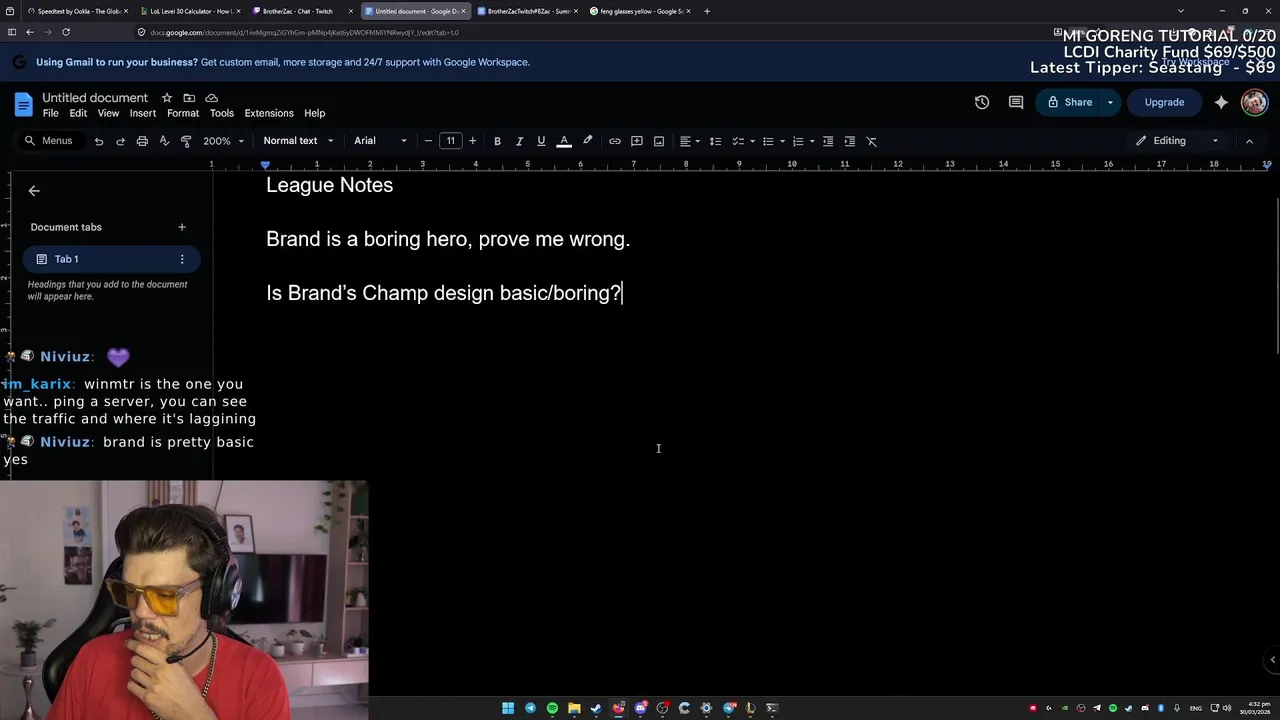
Task: Open the Edit menu
Action: coord(78,113)
